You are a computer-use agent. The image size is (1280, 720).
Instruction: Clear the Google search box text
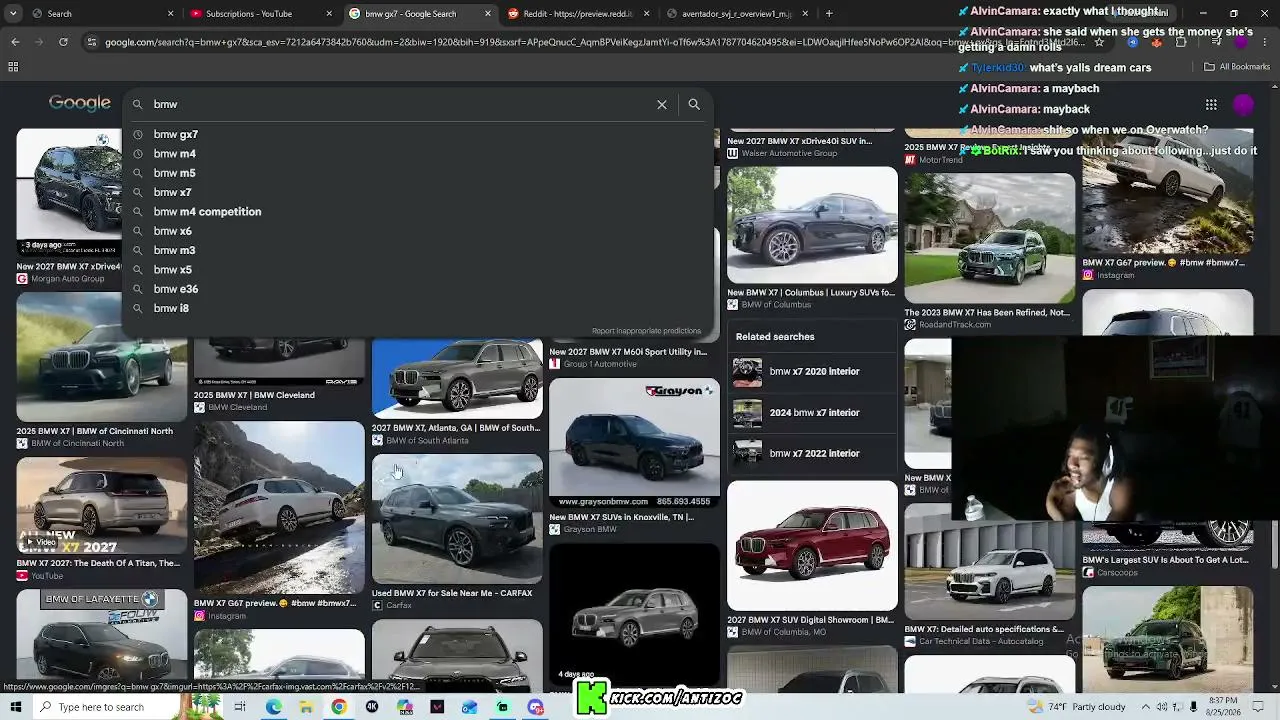click(x=662, y=104)
